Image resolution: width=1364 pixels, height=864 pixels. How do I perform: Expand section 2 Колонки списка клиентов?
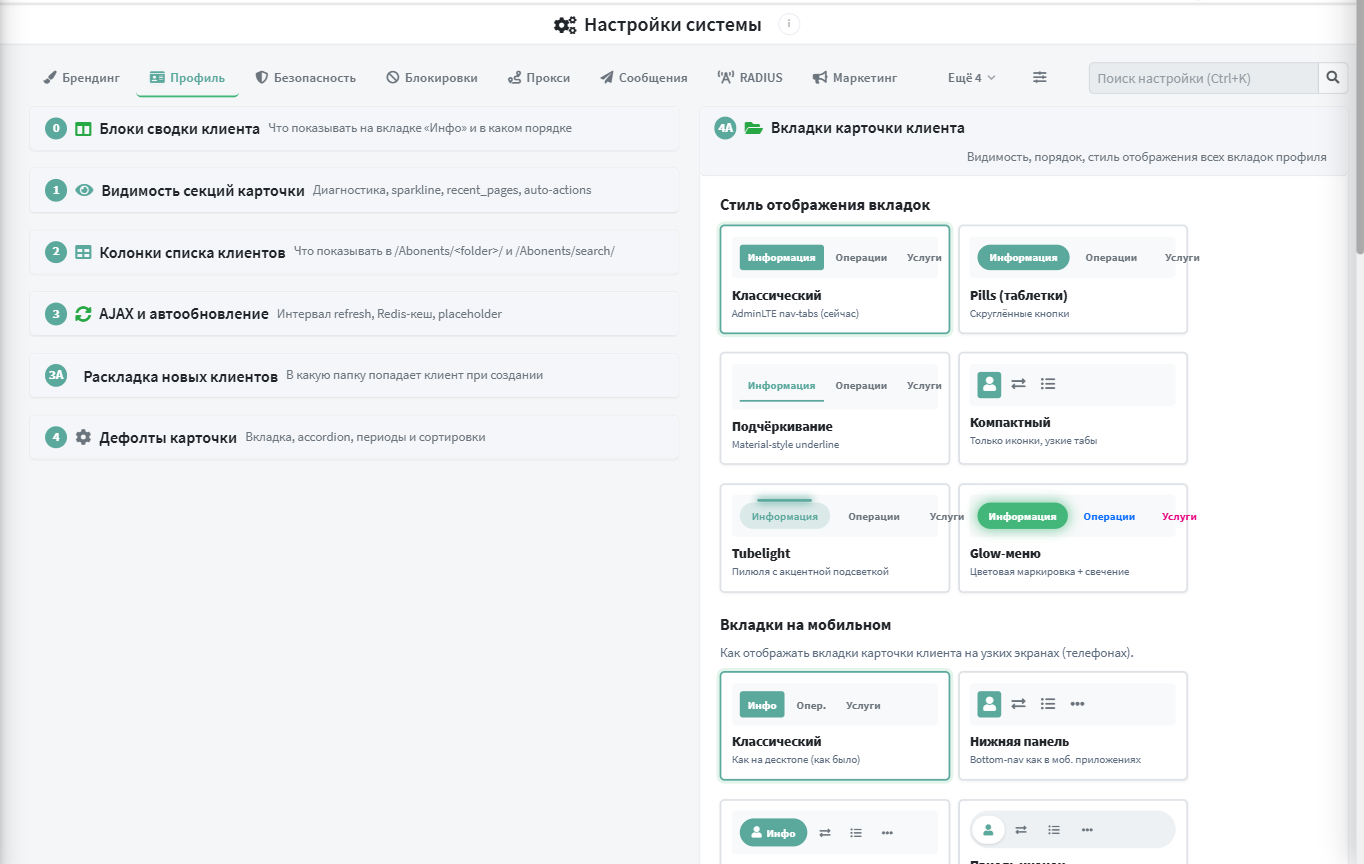click(354, 252)
